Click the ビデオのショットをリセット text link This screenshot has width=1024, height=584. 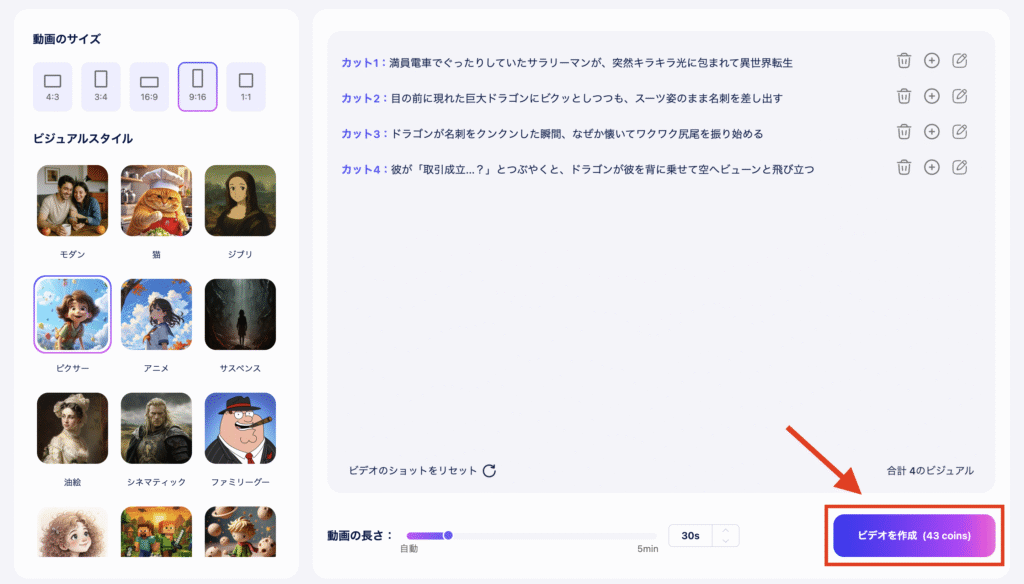[x=413, y=471]
